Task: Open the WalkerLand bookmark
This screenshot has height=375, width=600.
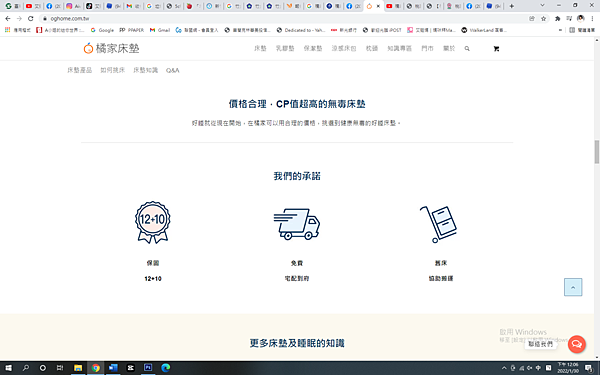Action: pos(484,30)
